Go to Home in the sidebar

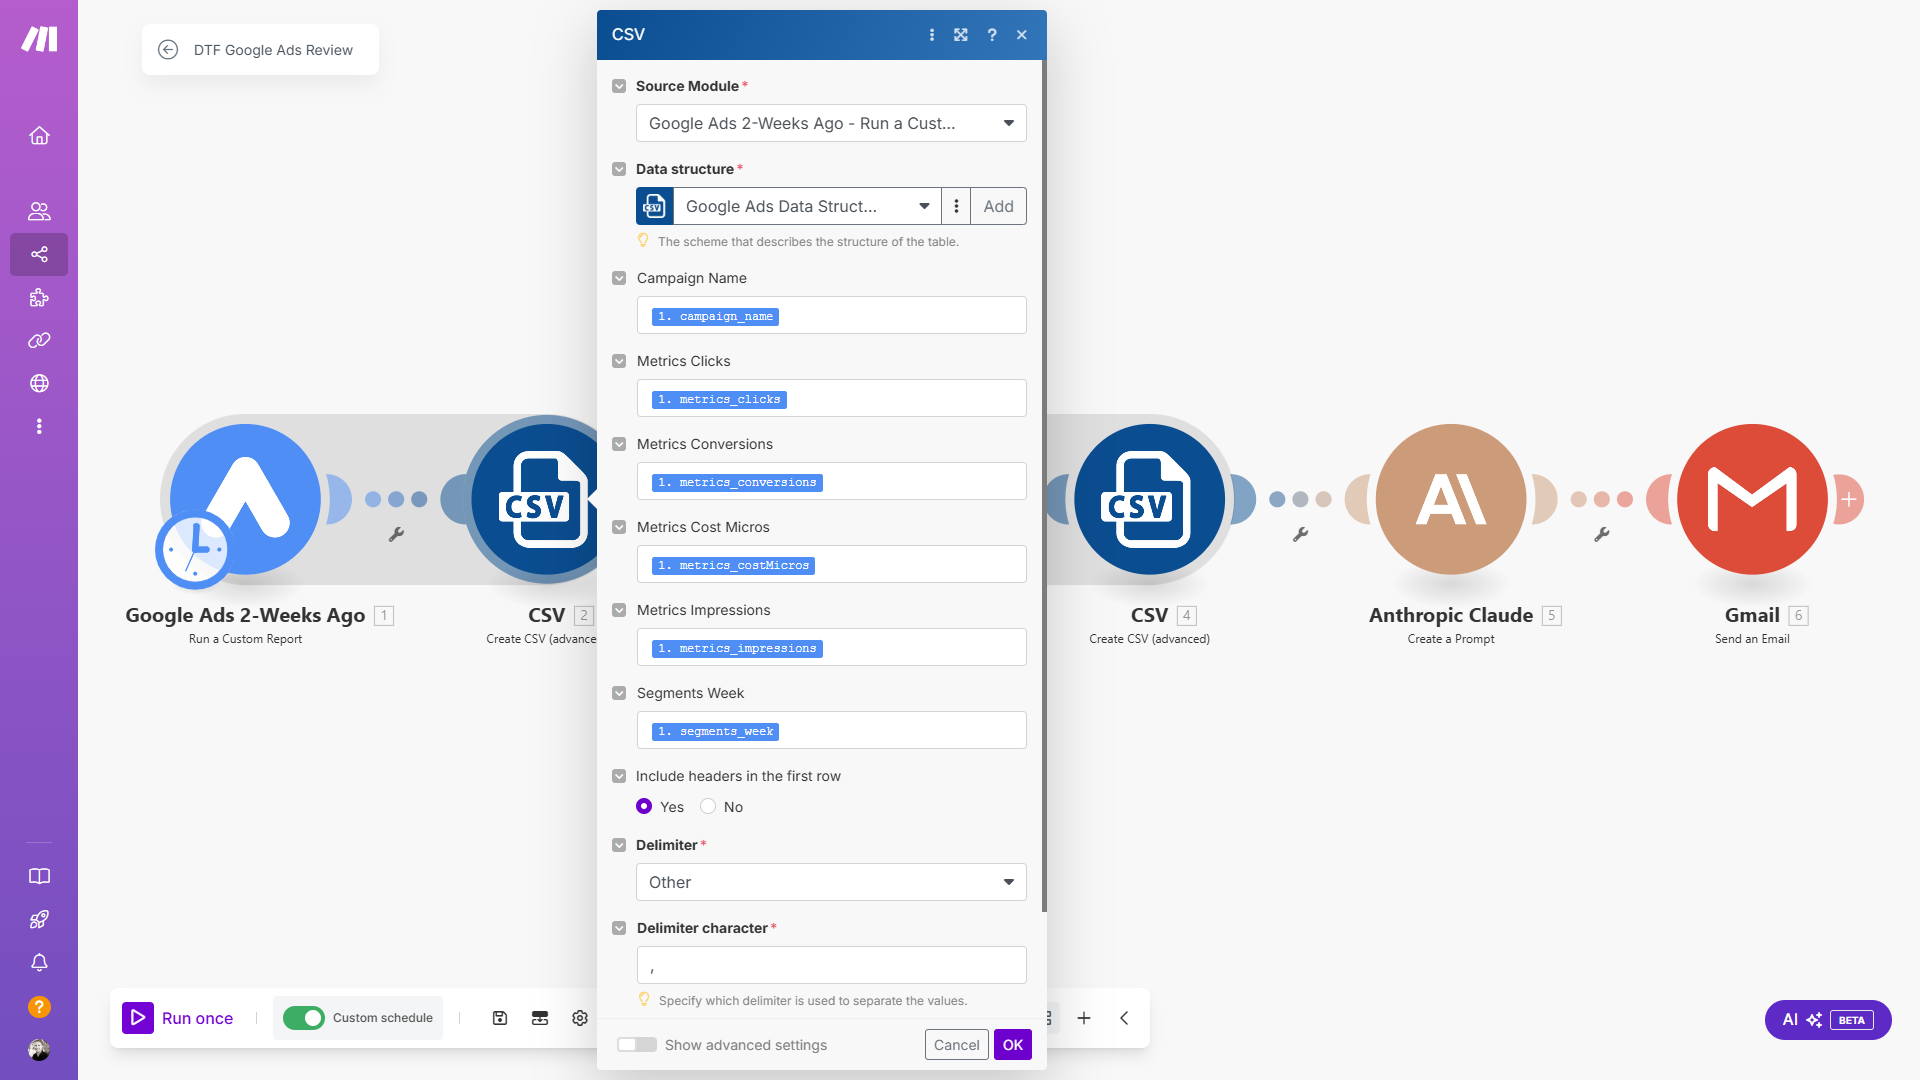coord(39,135)
